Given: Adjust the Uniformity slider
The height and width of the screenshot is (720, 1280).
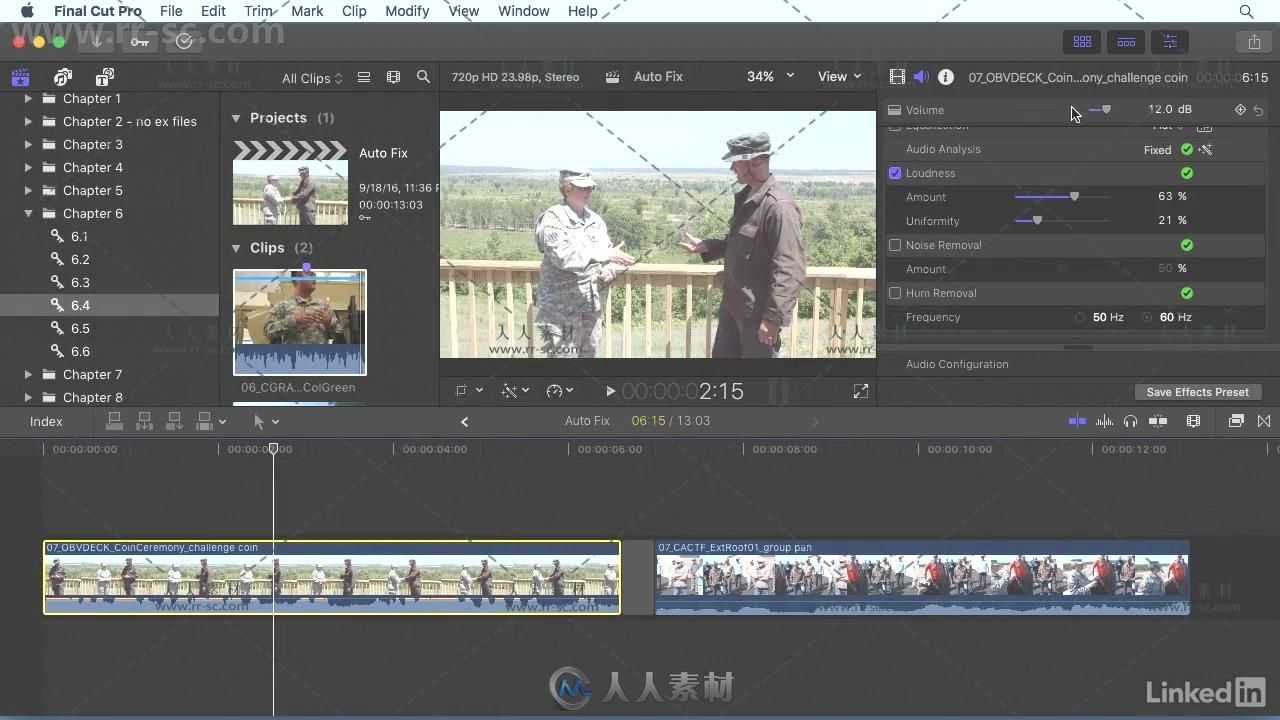Looking at the screenshot, I should click(1037, 221).
